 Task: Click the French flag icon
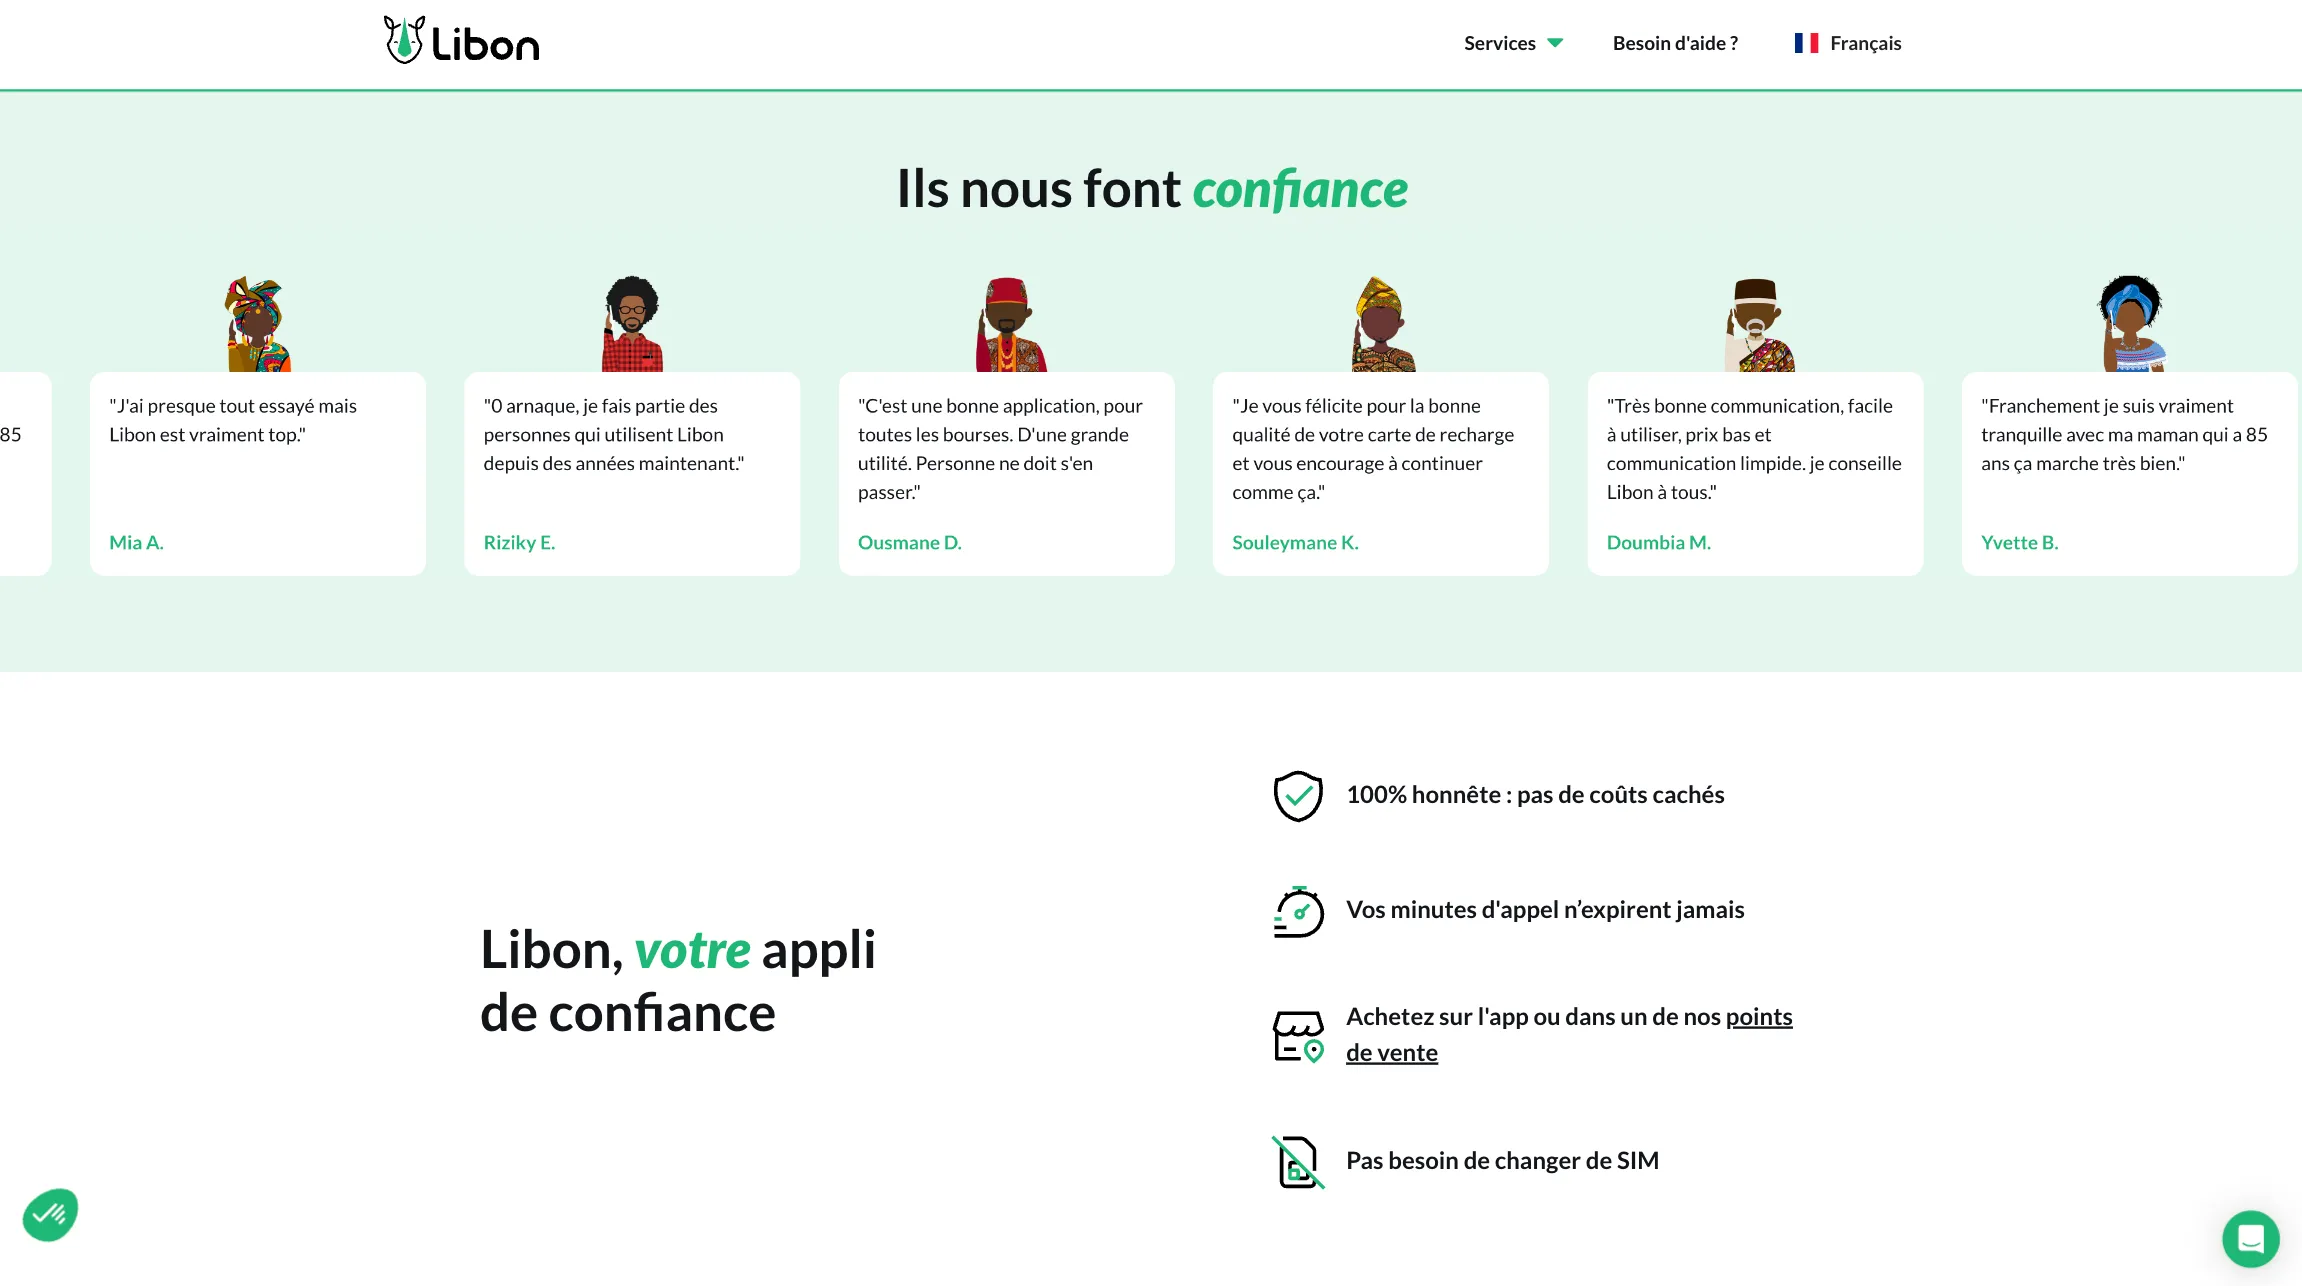pos(1806,43)
